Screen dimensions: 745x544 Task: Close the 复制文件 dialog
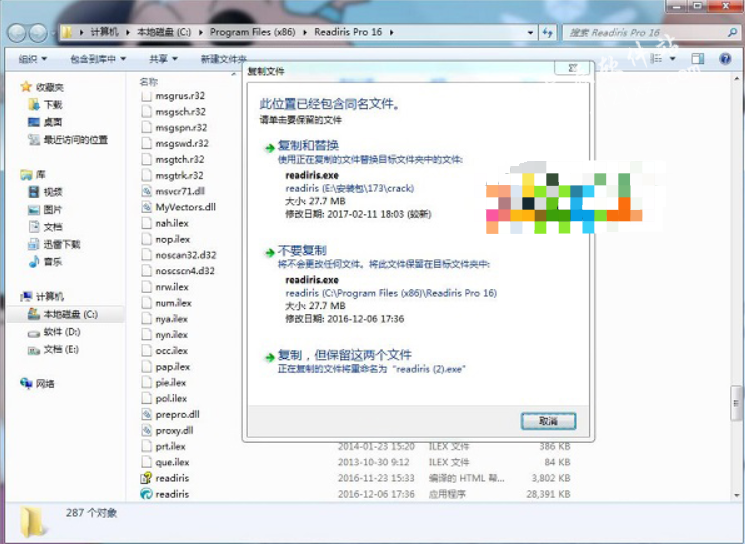pos(572,68)
